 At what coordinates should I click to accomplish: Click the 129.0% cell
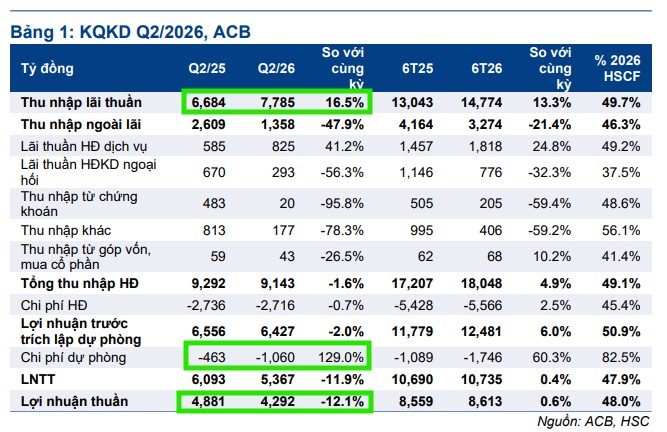coord(341,358)
